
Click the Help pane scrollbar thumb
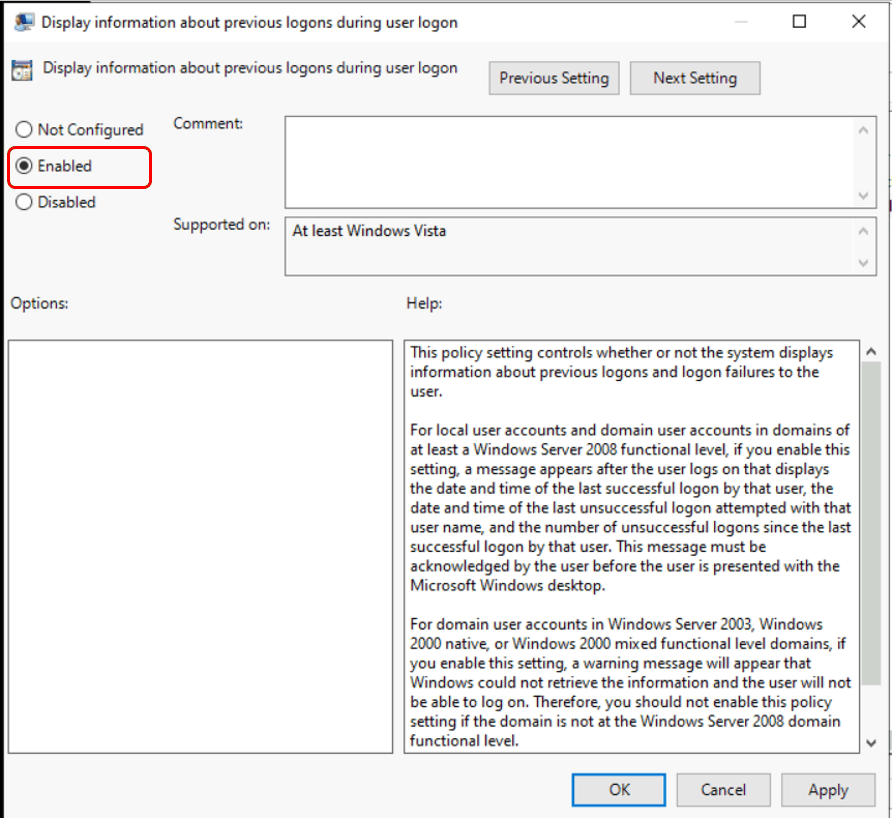tap(871, 523)
